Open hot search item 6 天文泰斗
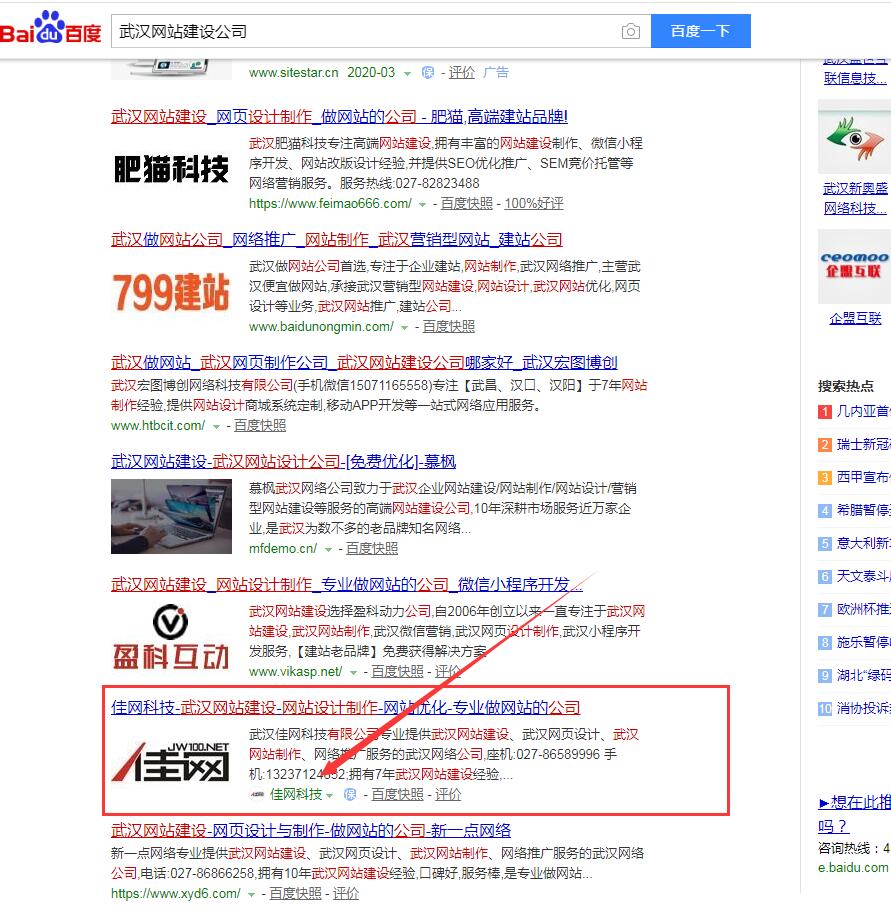891x911 pixels. 862,577
